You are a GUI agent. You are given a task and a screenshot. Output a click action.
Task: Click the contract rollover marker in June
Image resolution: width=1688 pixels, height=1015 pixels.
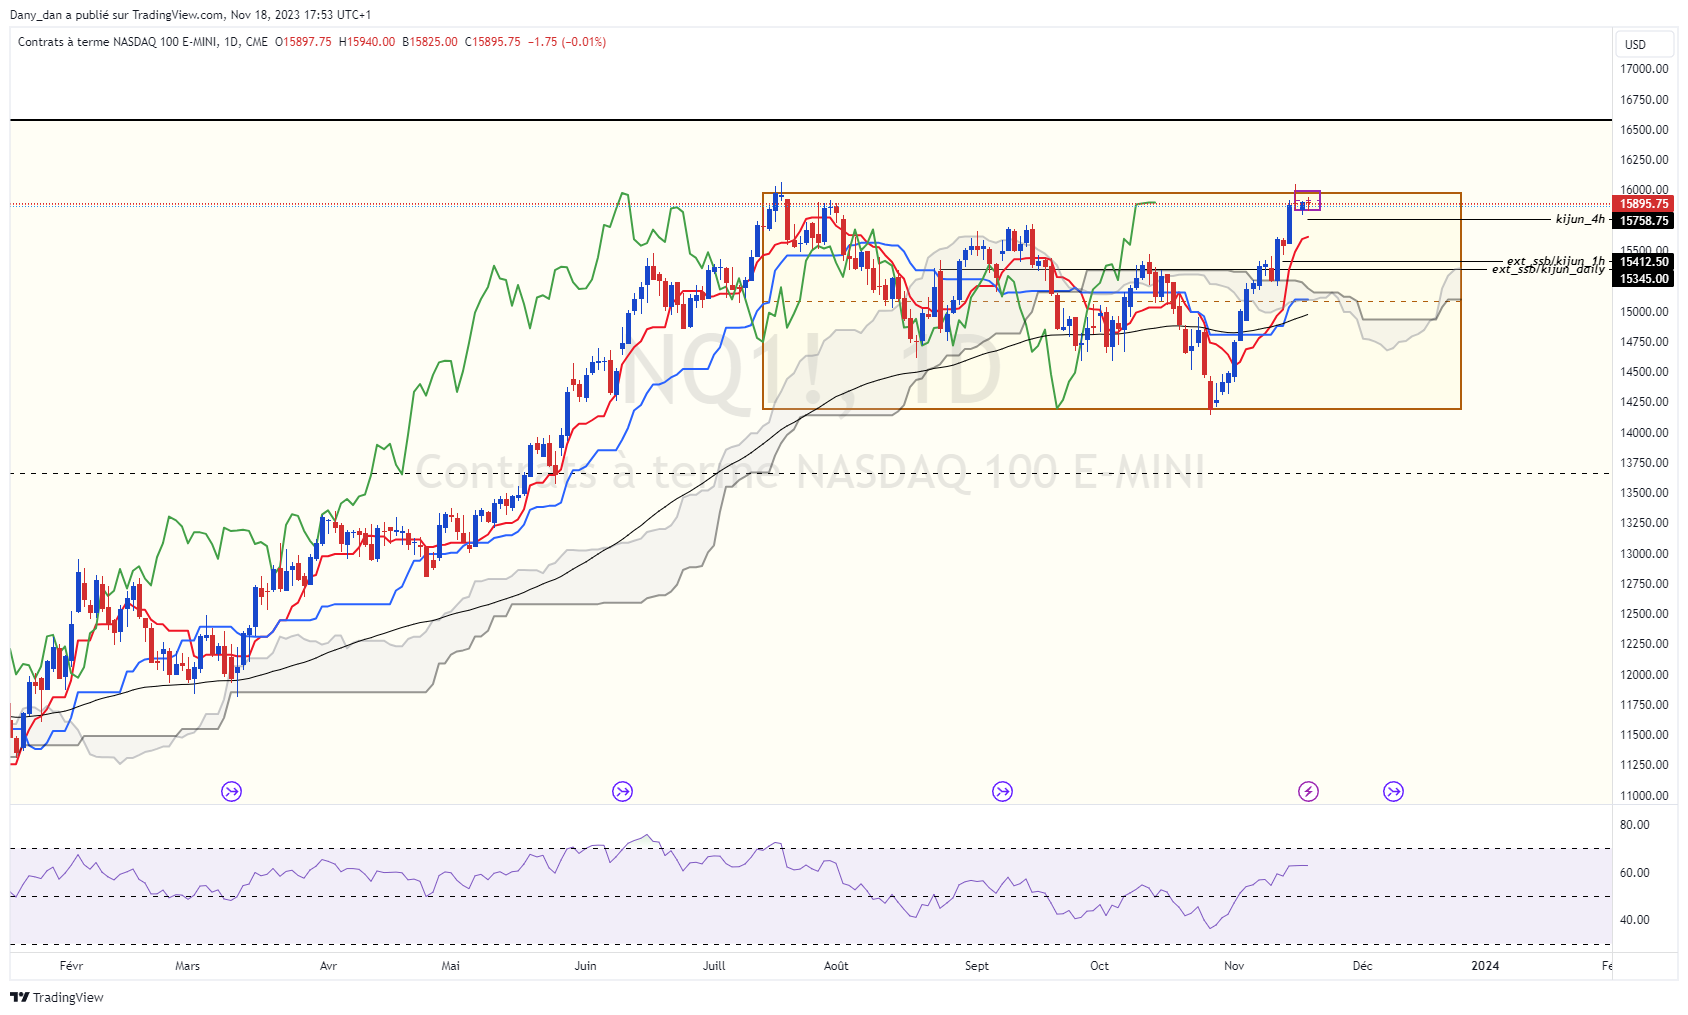click(x=622, y=792)
